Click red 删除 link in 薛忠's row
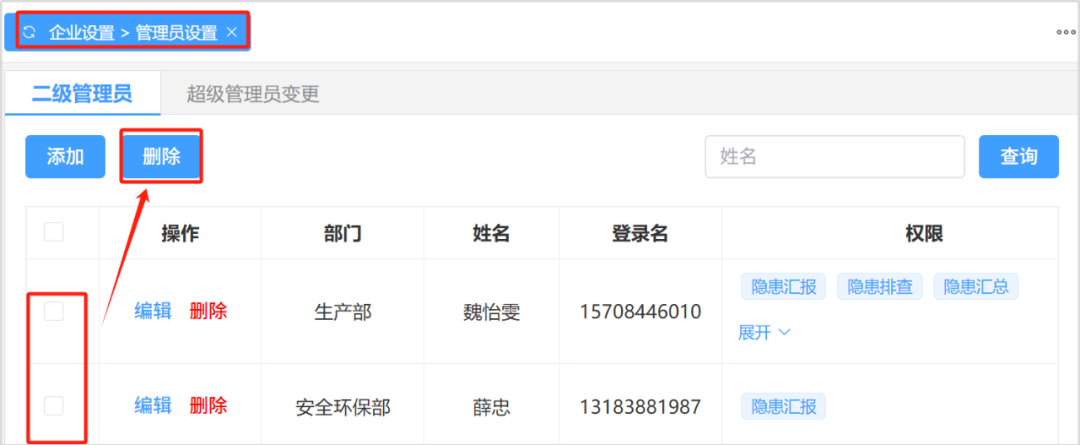Viewport: 1080px width, 445px height. point(208,405)
